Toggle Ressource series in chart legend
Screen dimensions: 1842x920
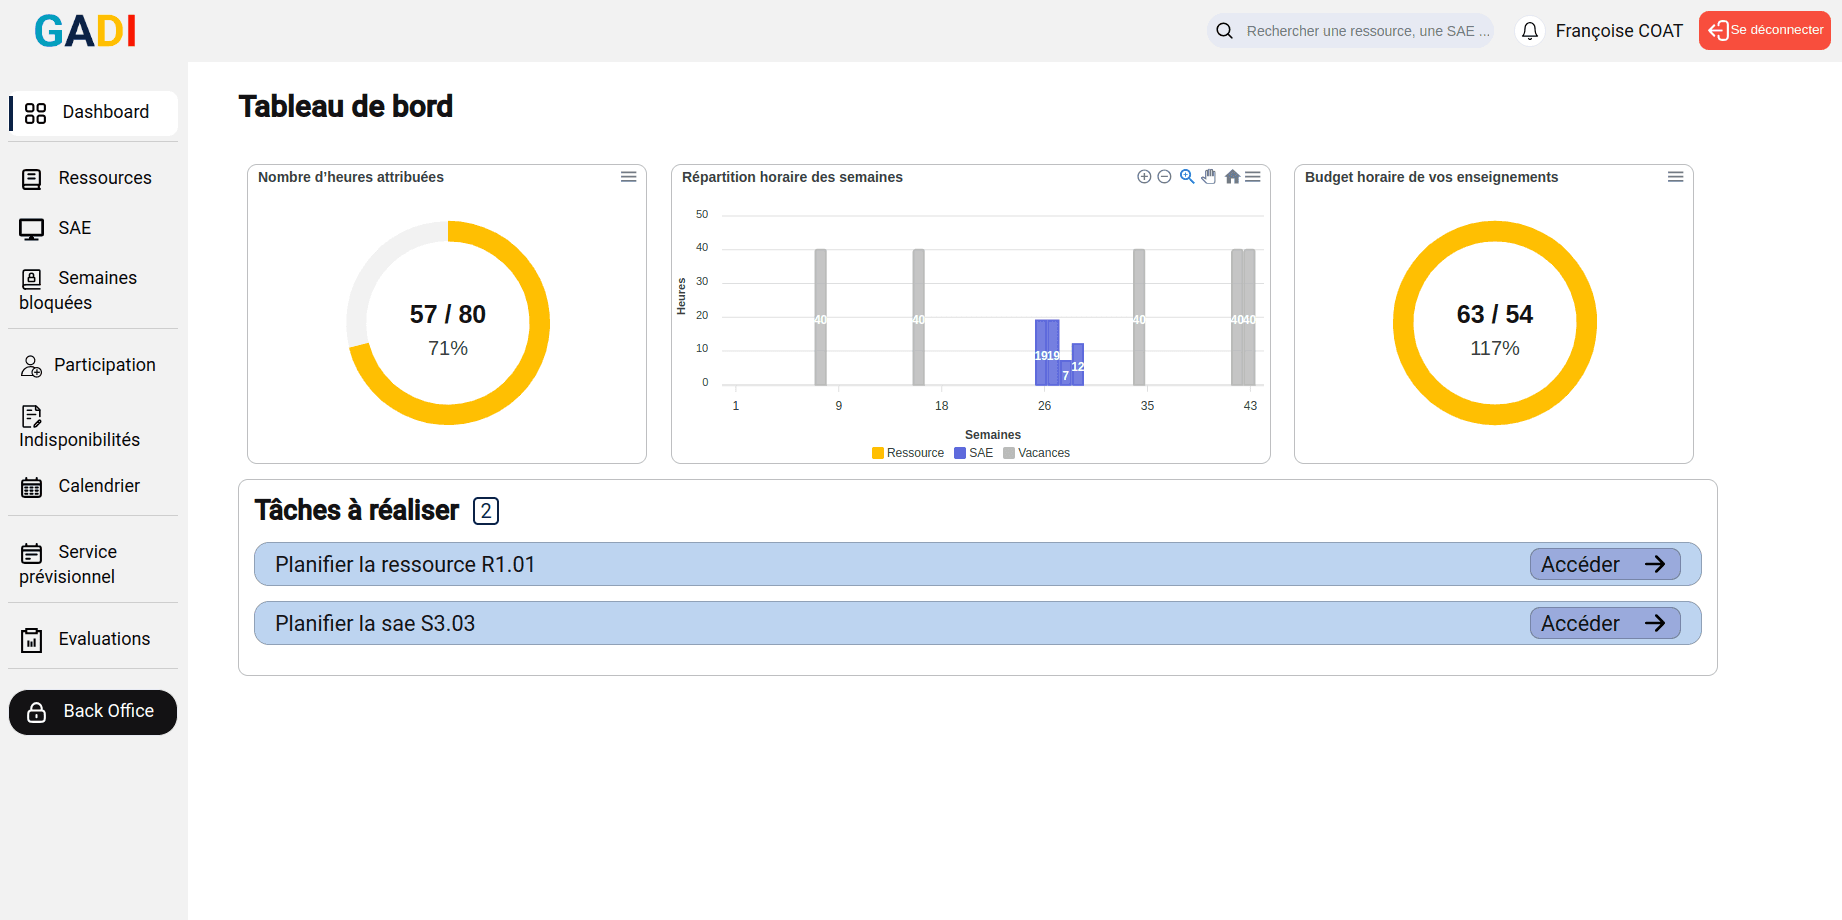908,453
